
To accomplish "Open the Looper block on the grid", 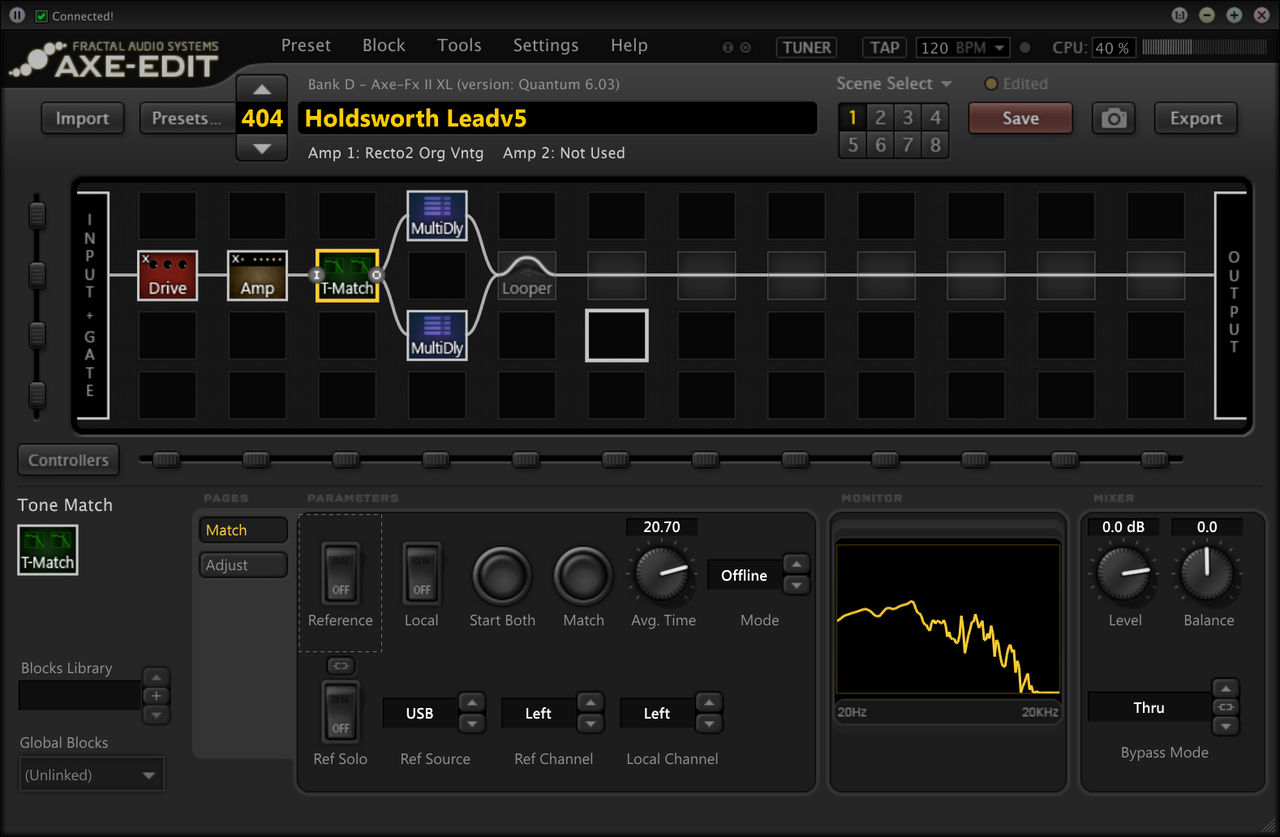I will 526,275.
